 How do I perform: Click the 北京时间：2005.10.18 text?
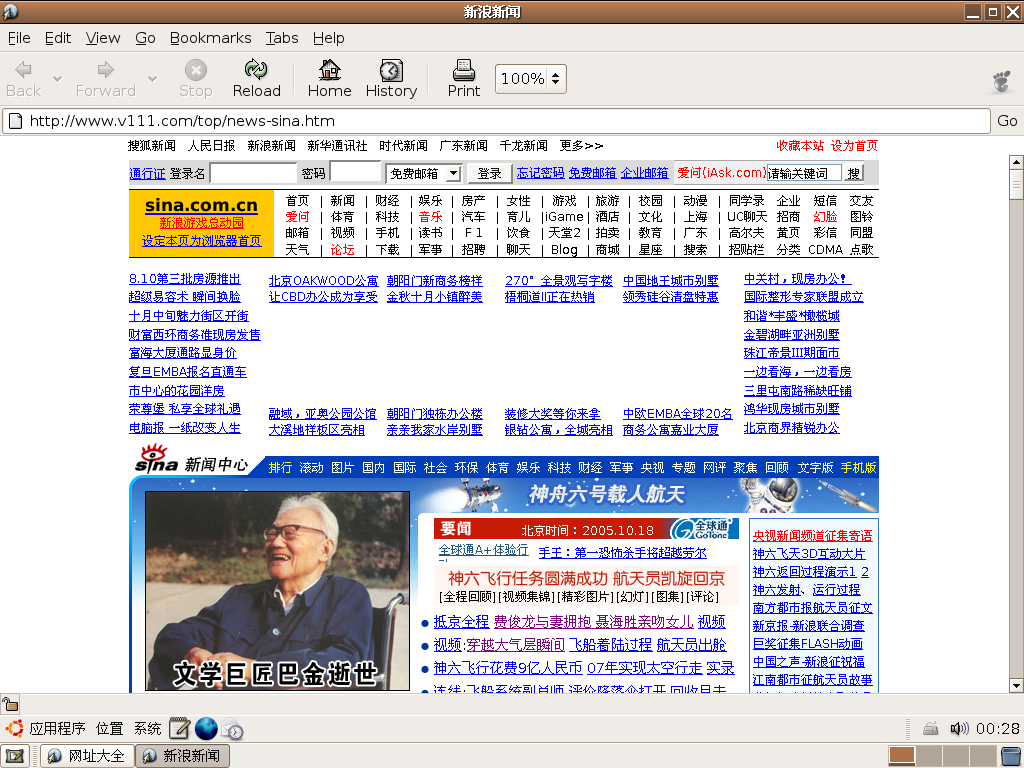[x=587, y=530]
